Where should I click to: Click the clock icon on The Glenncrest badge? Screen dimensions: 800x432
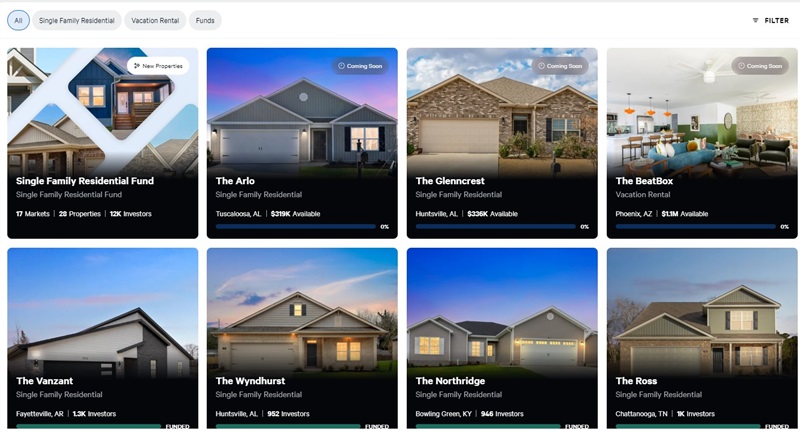(x=541, y=66)
